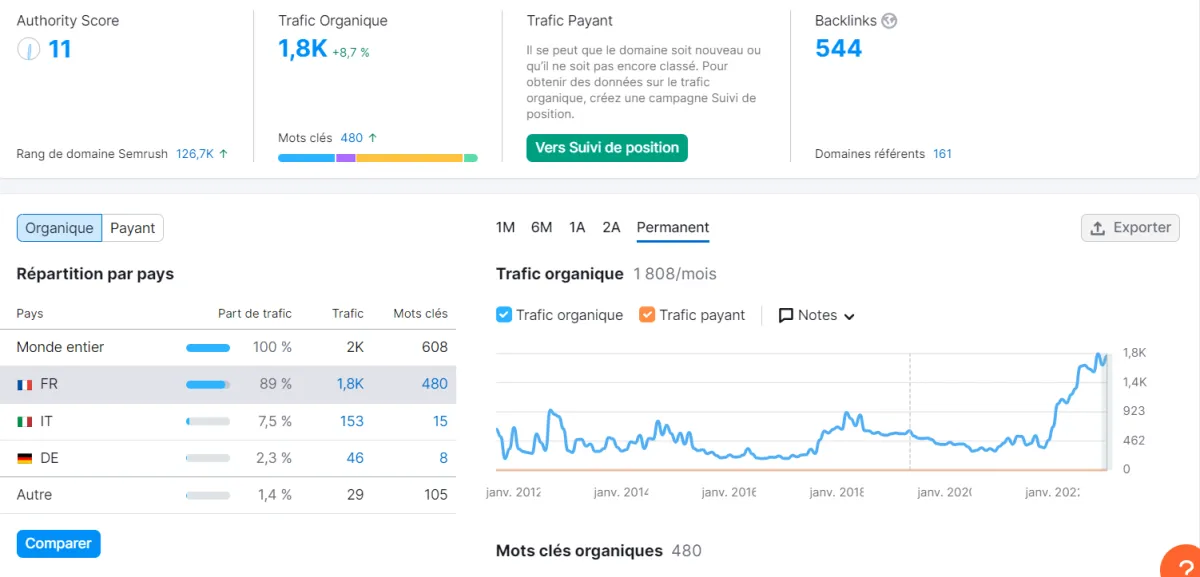
Task: Click the FR keywords value 480
Action: 435,384
